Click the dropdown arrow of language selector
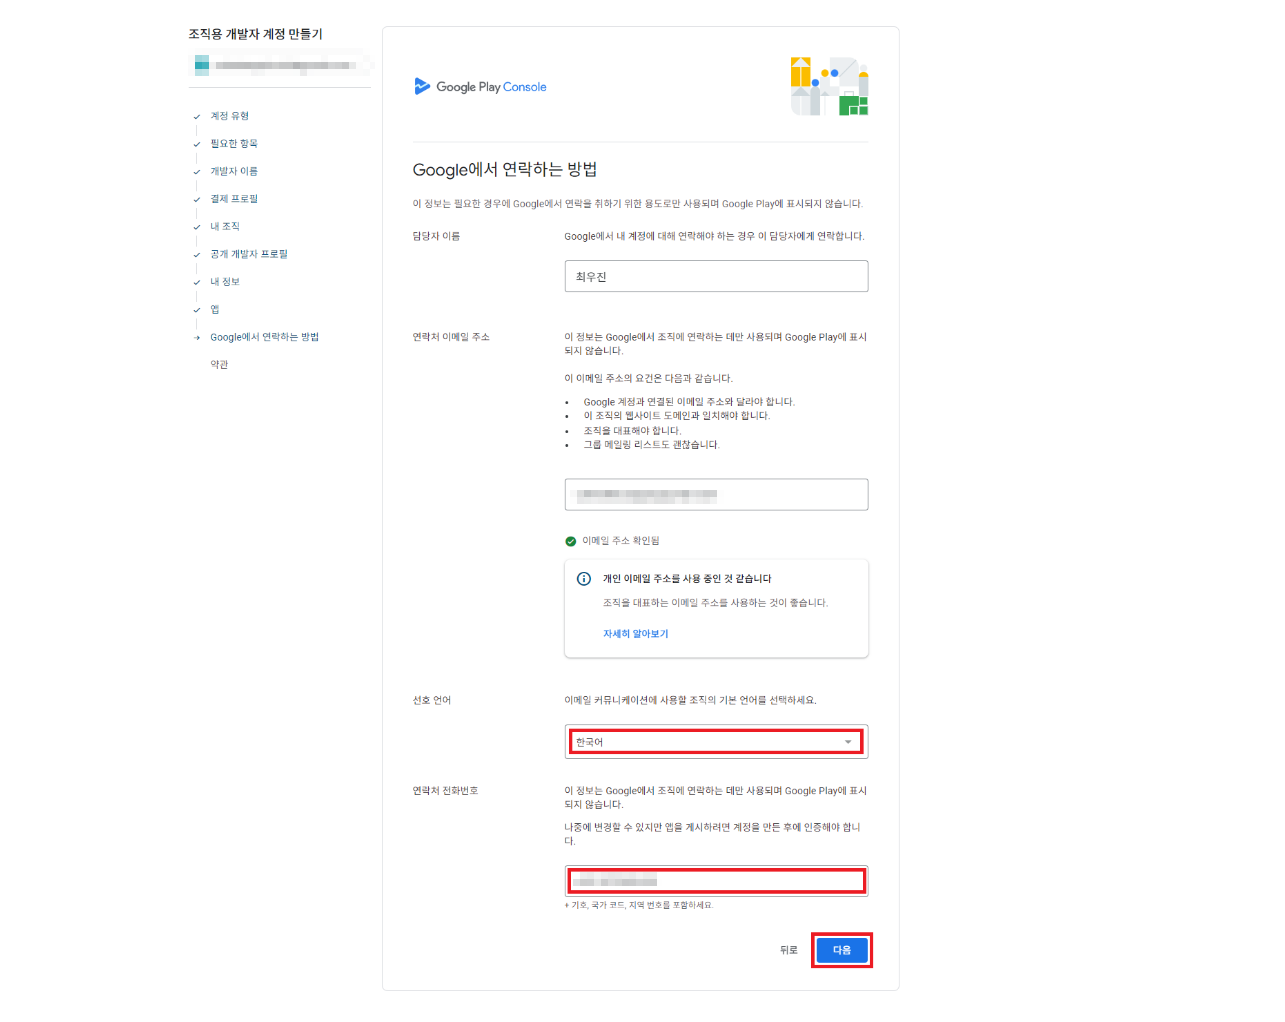 coord(848,742)
